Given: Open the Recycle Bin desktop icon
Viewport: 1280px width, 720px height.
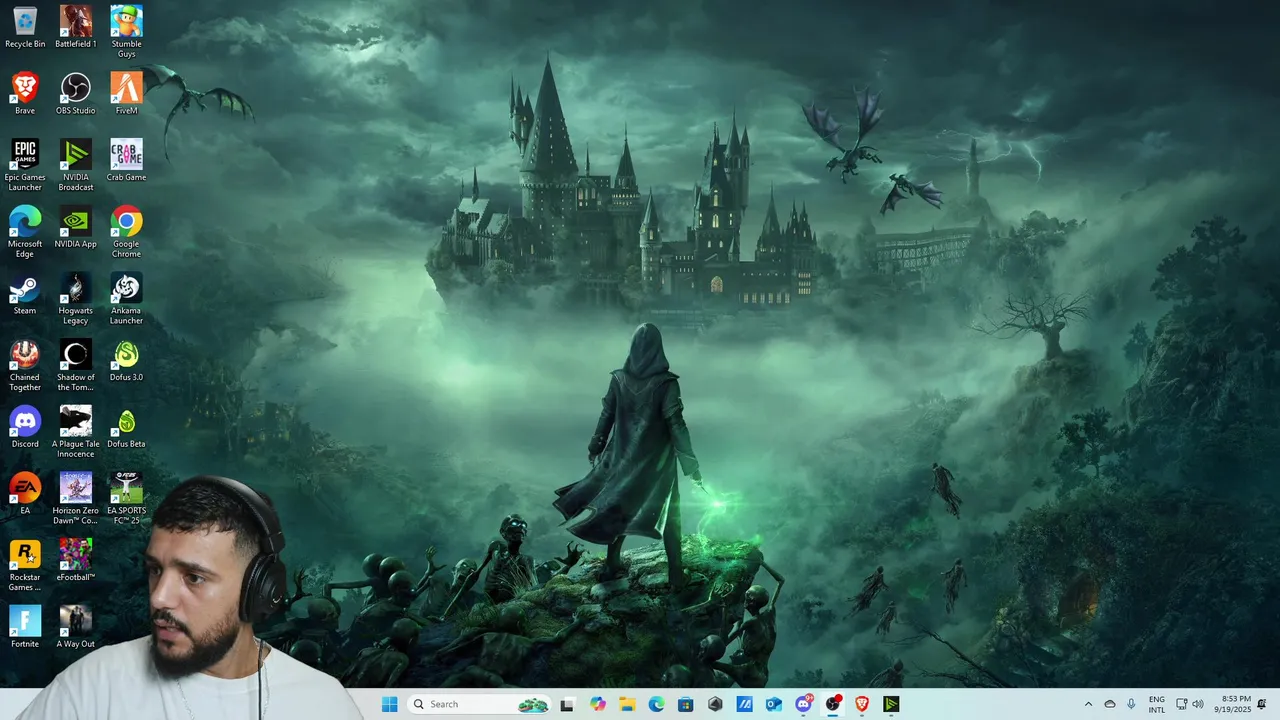Looking at the screenshot, I should click(x=25, y=27).
